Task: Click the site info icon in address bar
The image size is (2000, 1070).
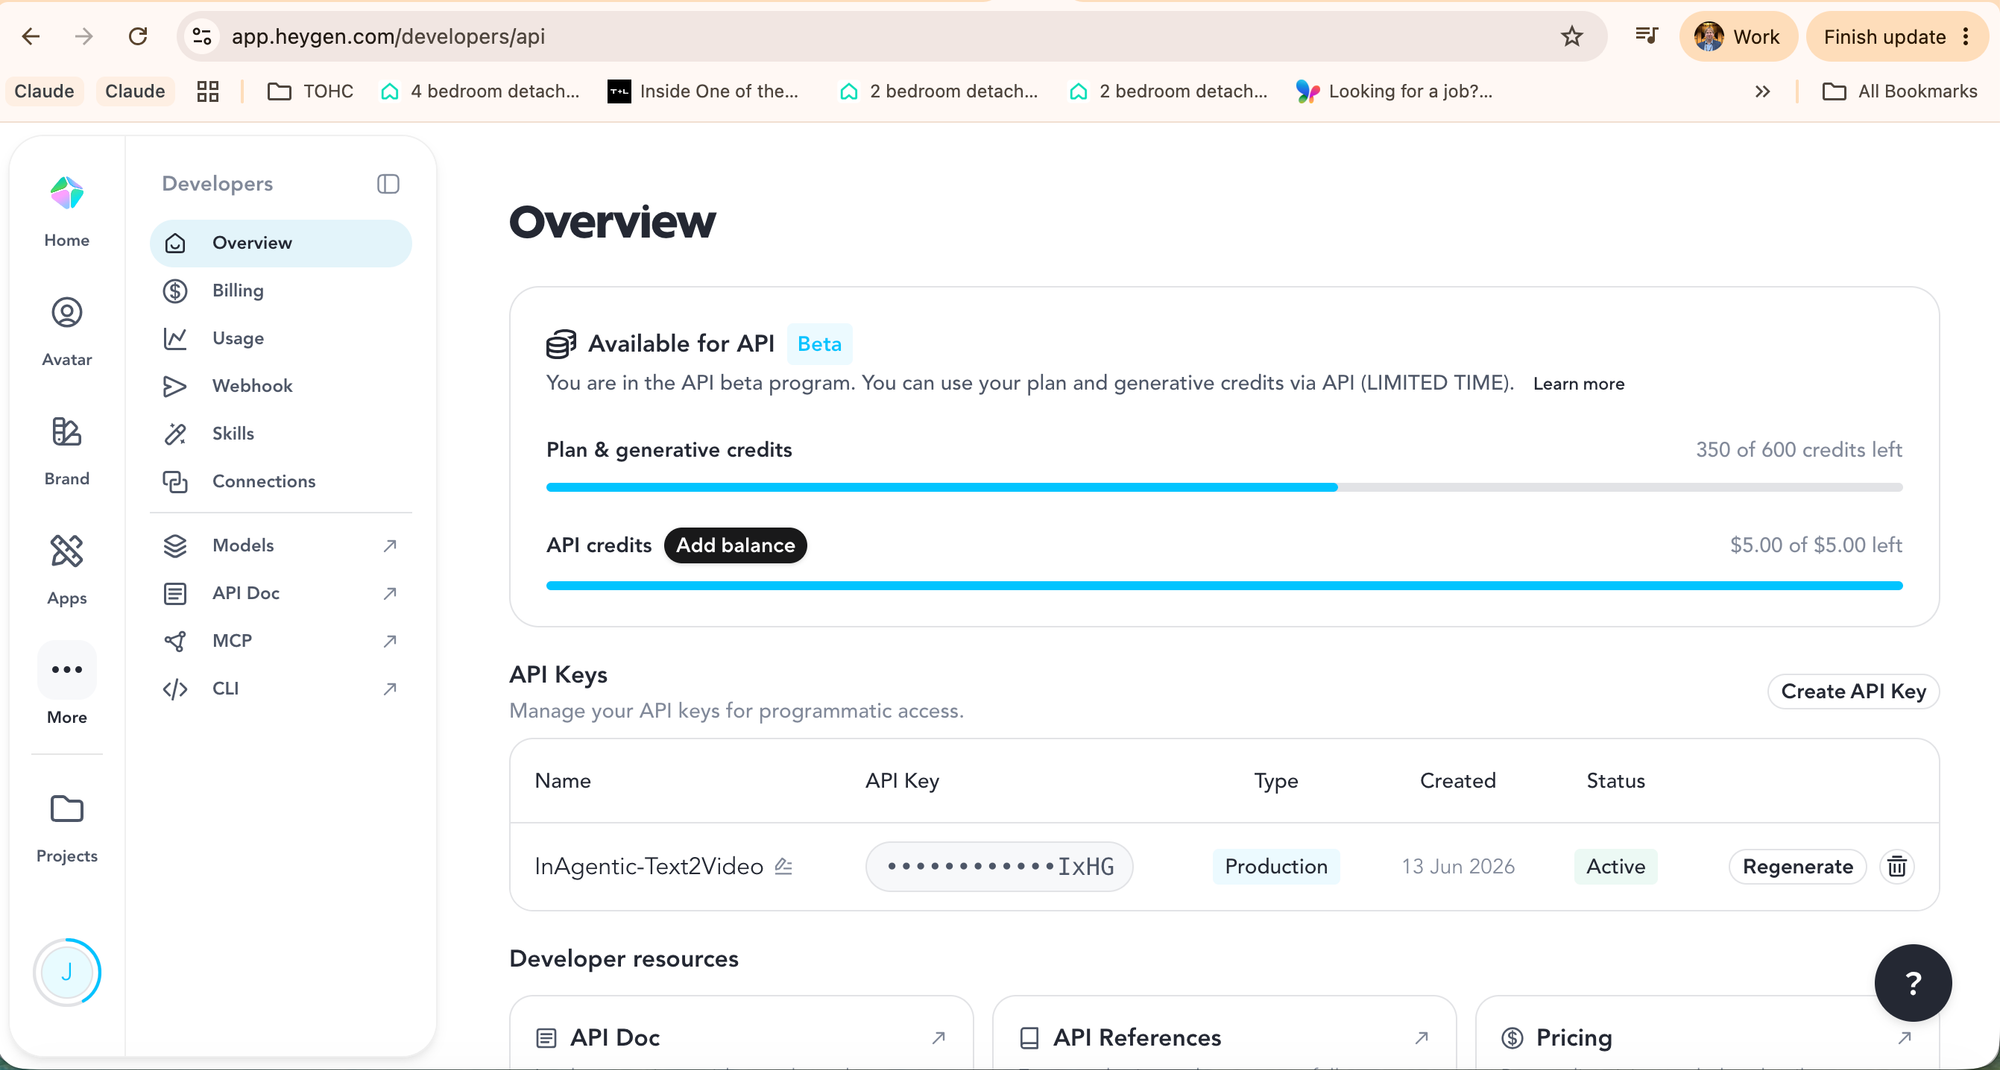Action: [202, 37]
